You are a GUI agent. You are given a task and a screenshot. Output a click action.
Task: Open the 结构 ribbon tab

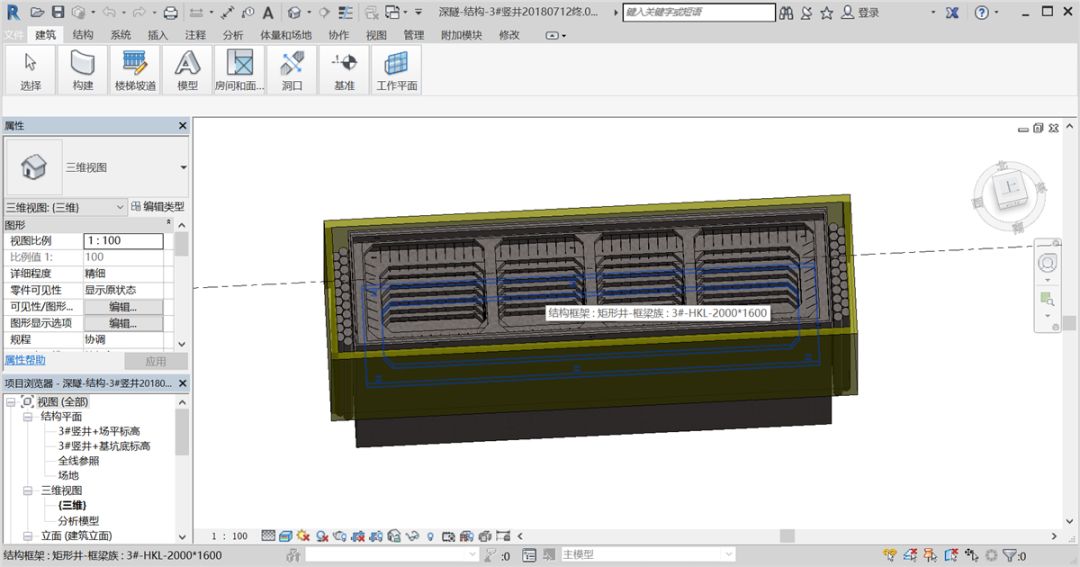(83, 34)
